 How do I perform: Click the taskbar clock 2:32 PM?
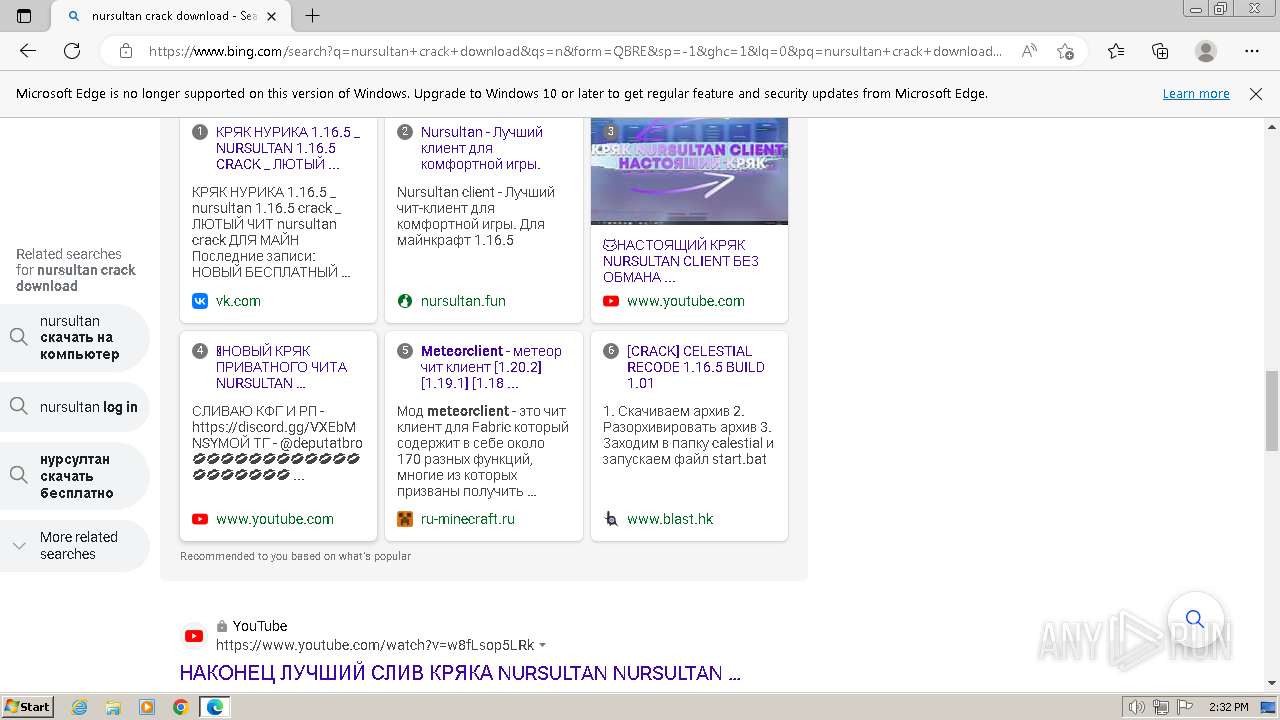[1228, 707]
